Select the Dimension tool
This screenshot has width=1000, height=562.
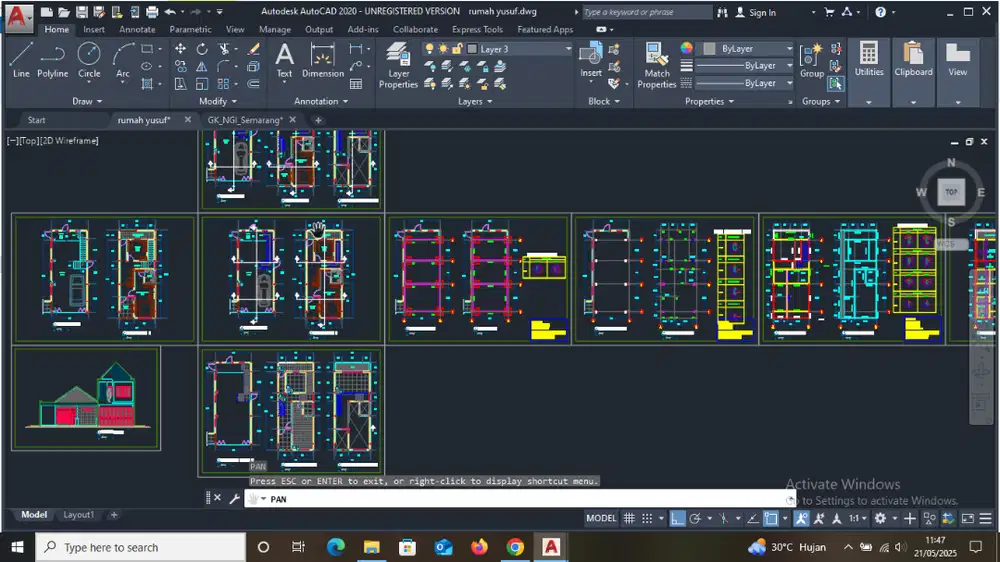(x=323, y=60)
